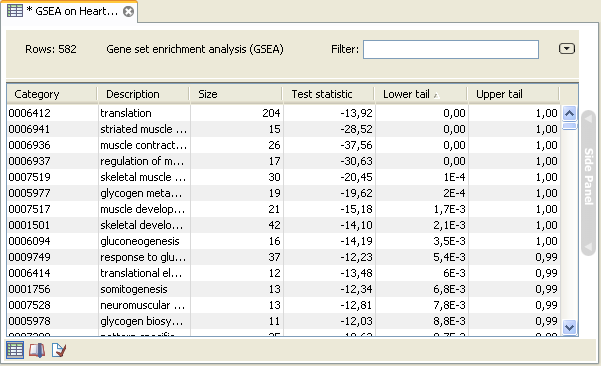Toggle Side Panel using bottom arrow
The height and width of the screenshot is (366, 601).
point(588,246)
